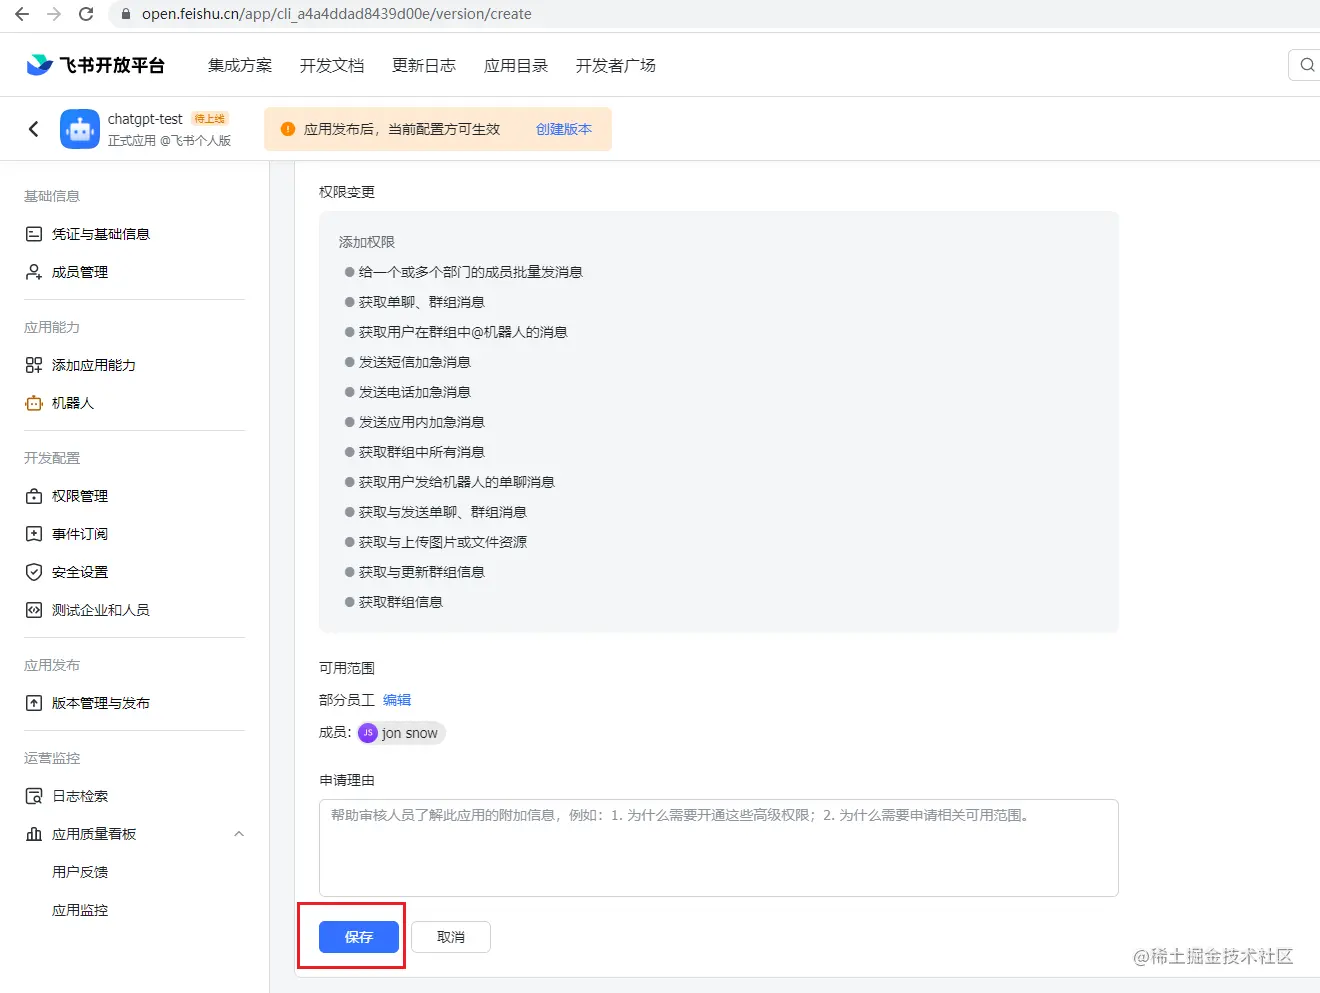Click permission 获取单聊、群组消息
Screen dimensions: 1320x993
[421, 302]
